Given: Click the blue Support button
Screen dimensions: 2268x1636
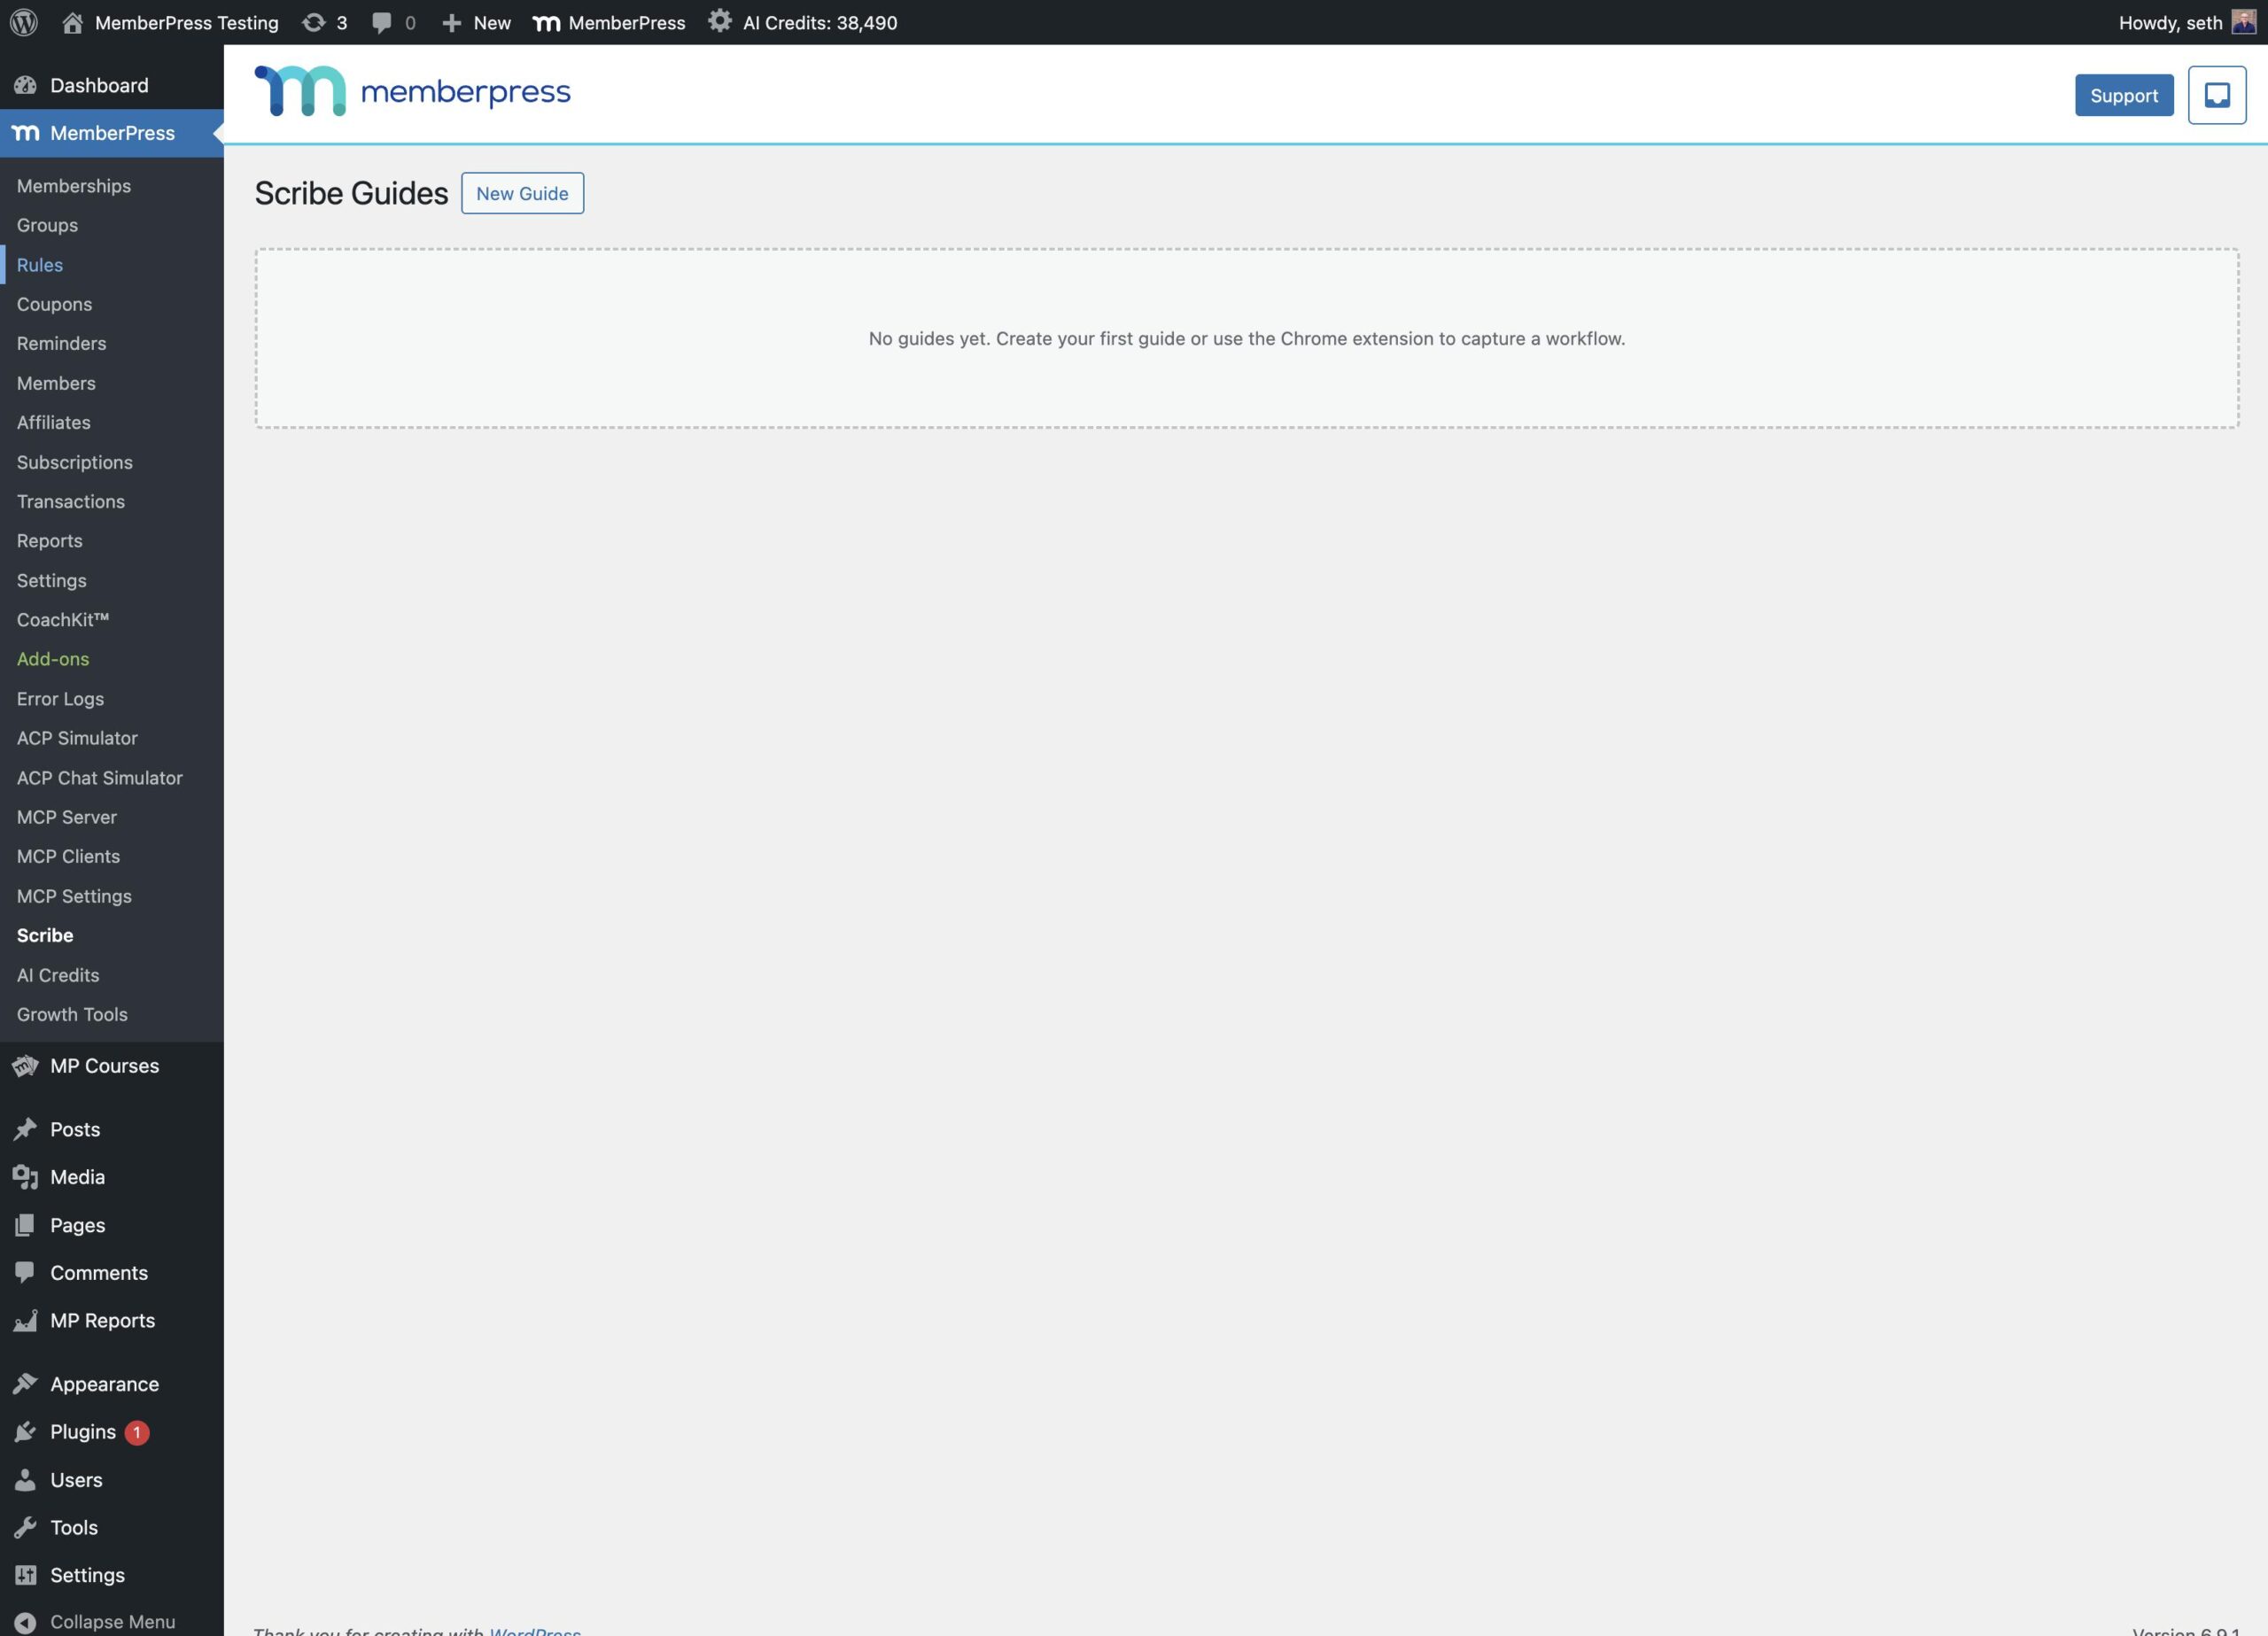Looking at the screenshot, I should [2123, 95].
